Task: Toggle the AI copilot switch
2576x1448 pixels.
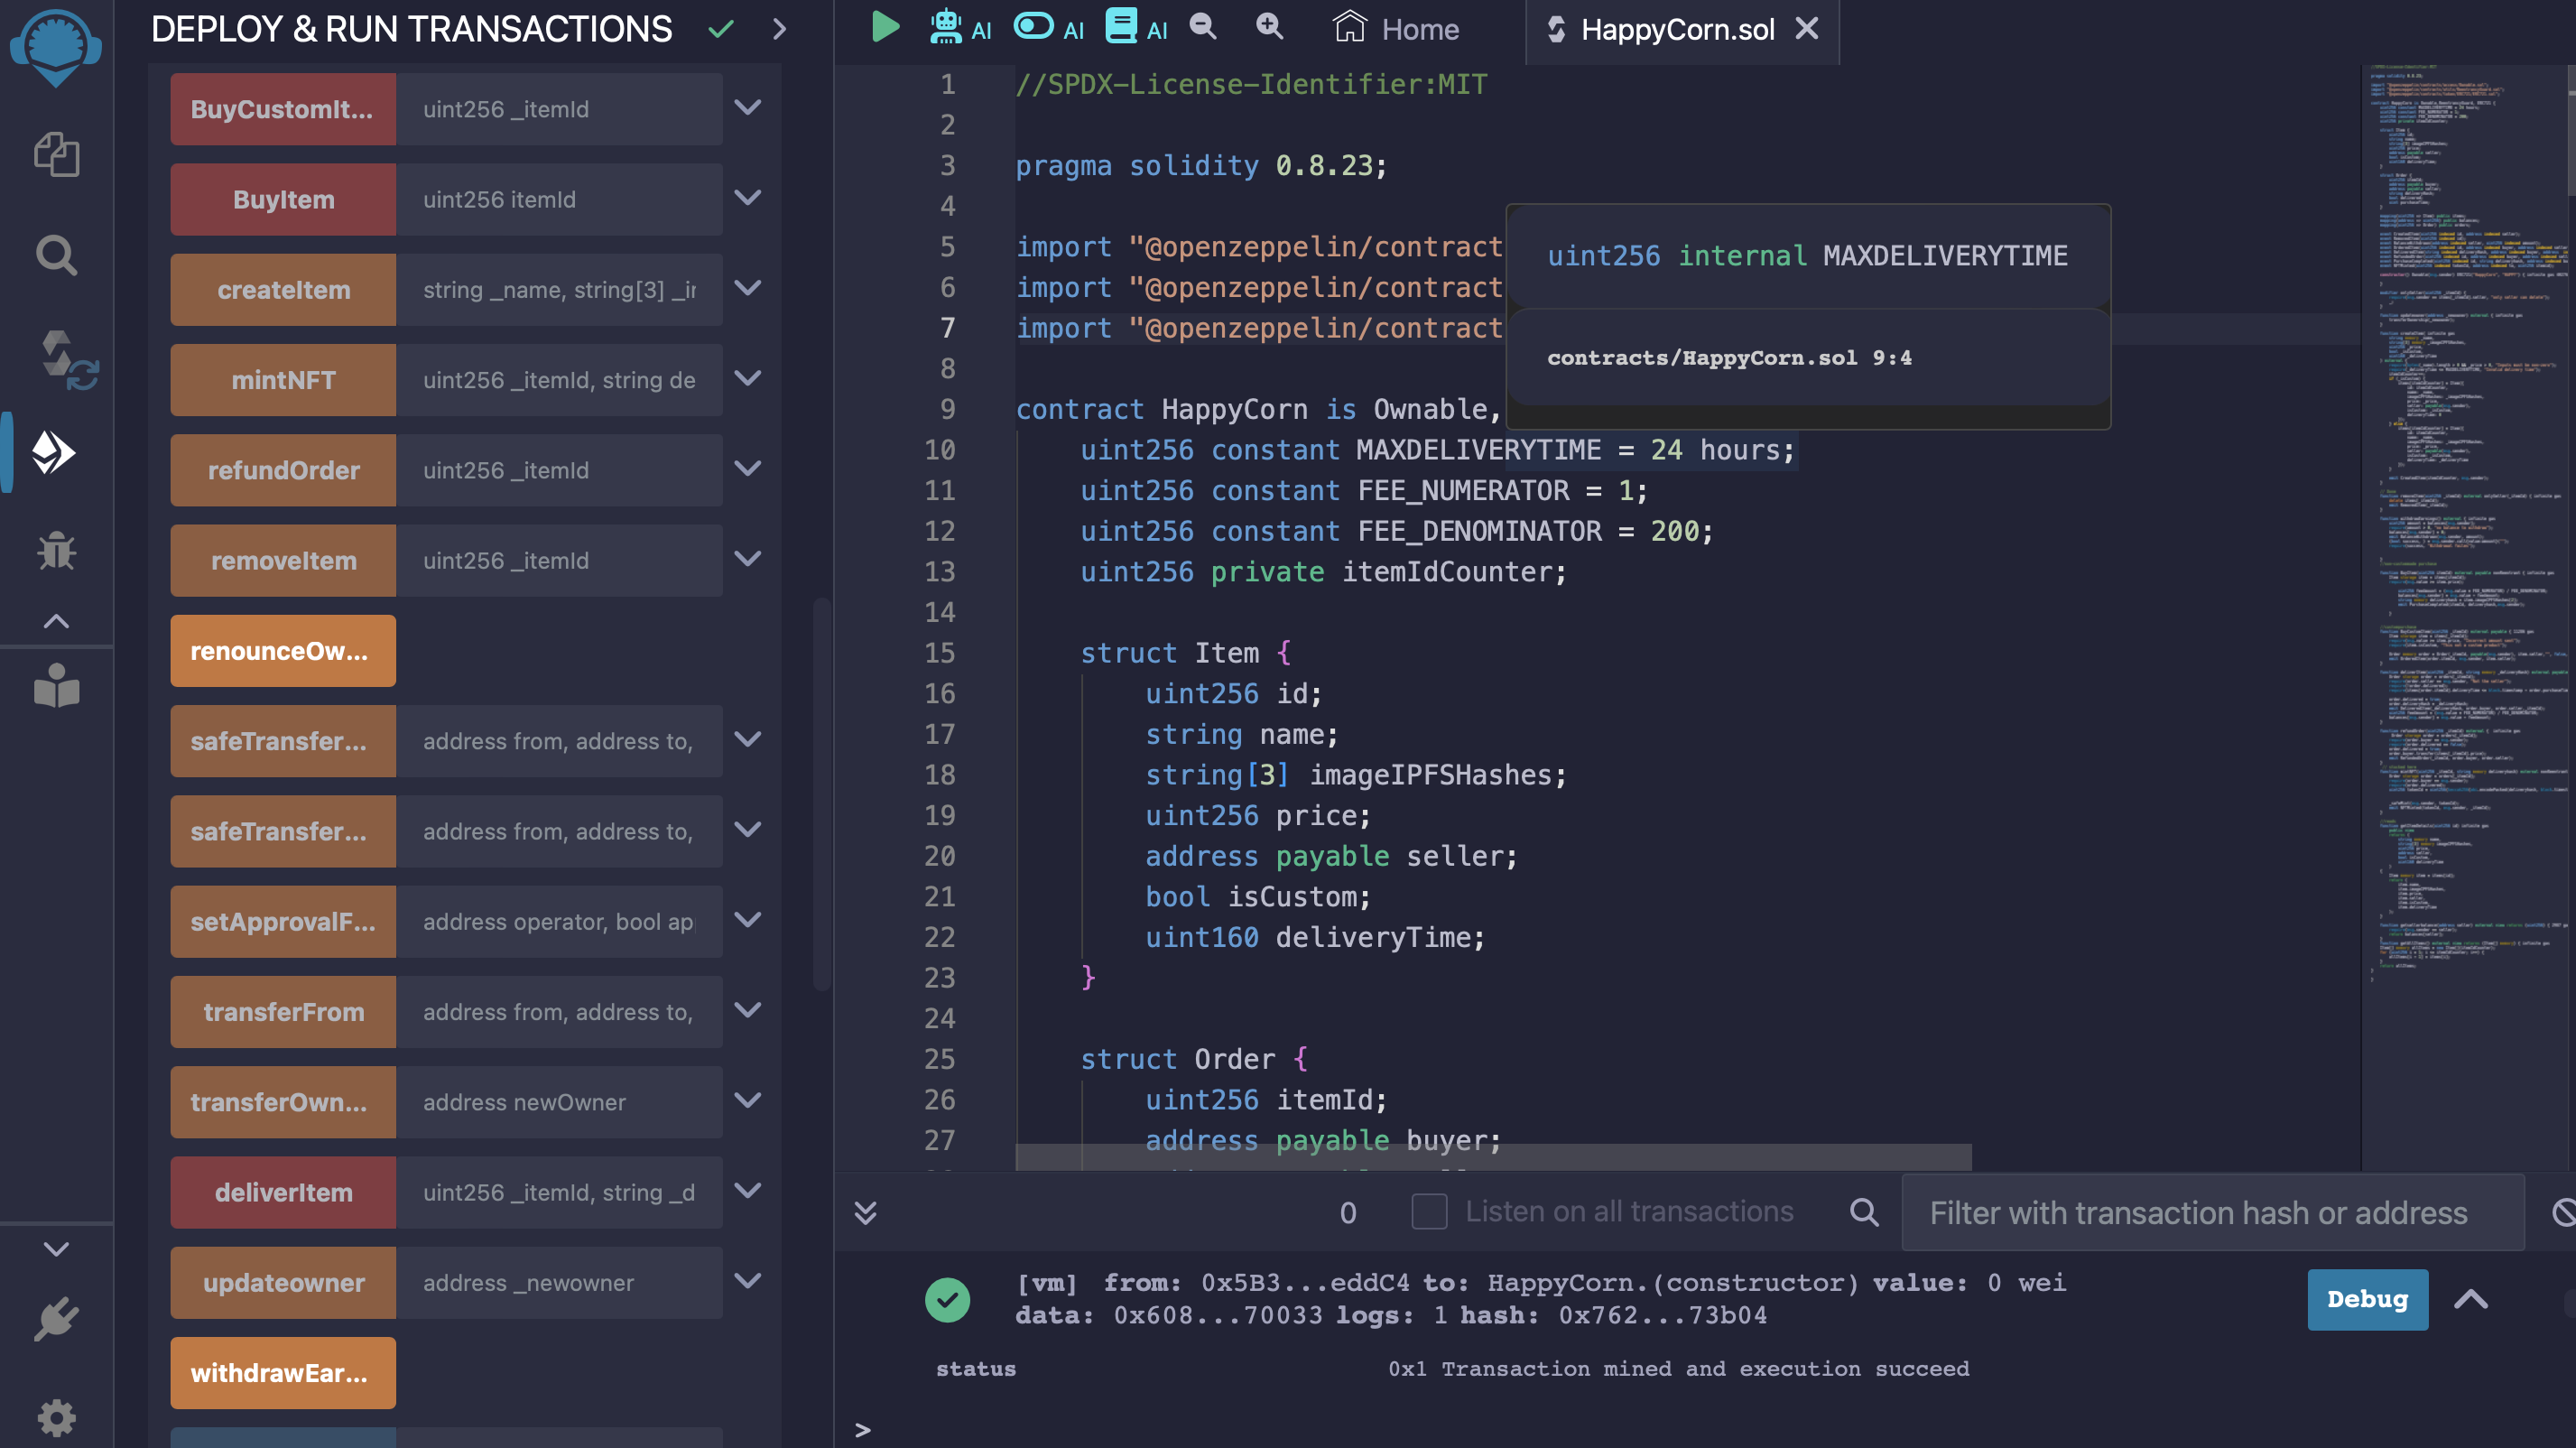Action: 1048,27
